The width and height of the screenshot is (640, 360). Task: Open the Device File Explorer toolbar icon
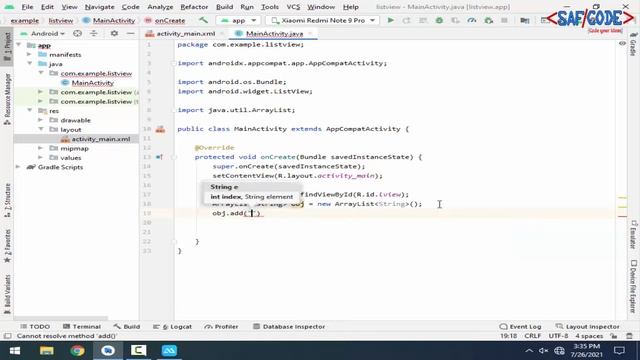click(x=525, y=20)
